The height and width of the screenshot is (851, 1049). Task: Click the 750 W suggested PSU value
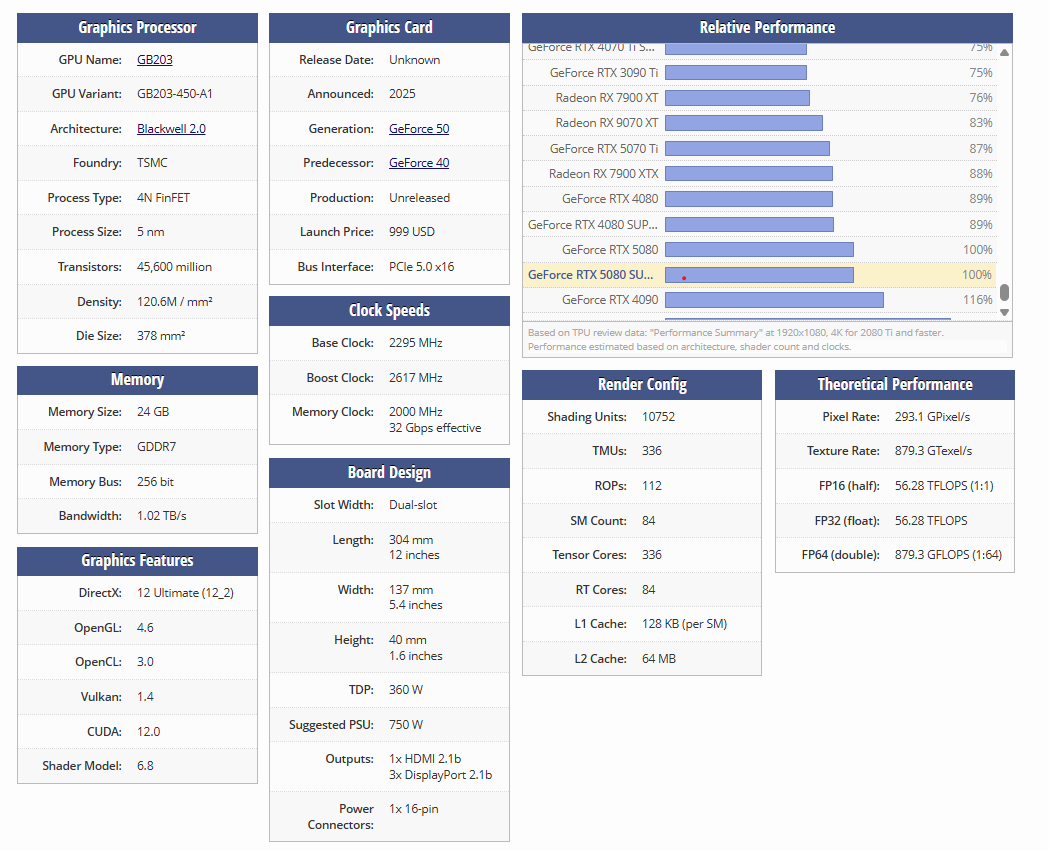tap(406, 725)
